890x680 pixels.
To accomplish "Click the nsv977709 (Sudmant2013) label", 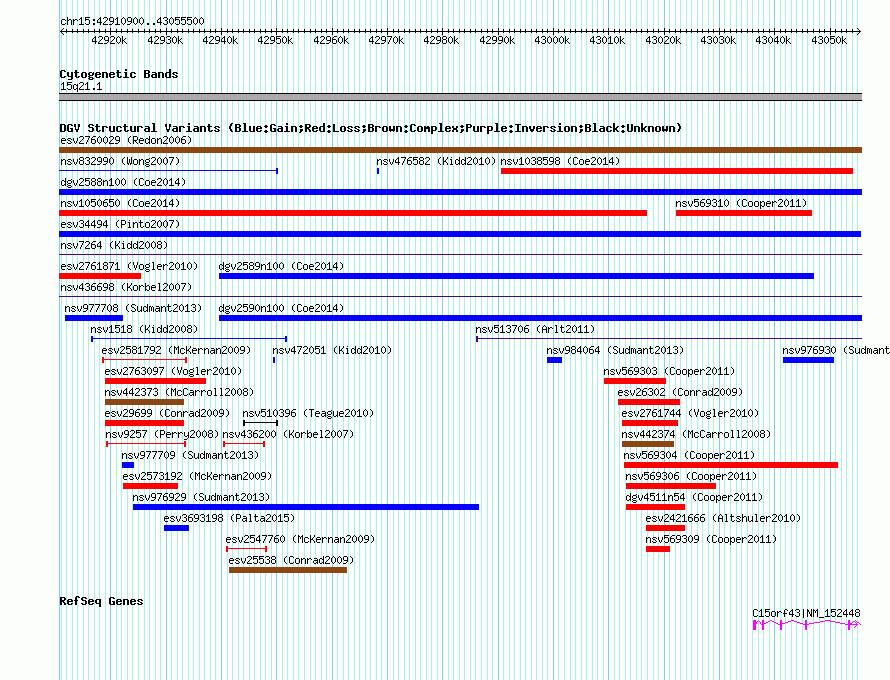I will 190,455.
